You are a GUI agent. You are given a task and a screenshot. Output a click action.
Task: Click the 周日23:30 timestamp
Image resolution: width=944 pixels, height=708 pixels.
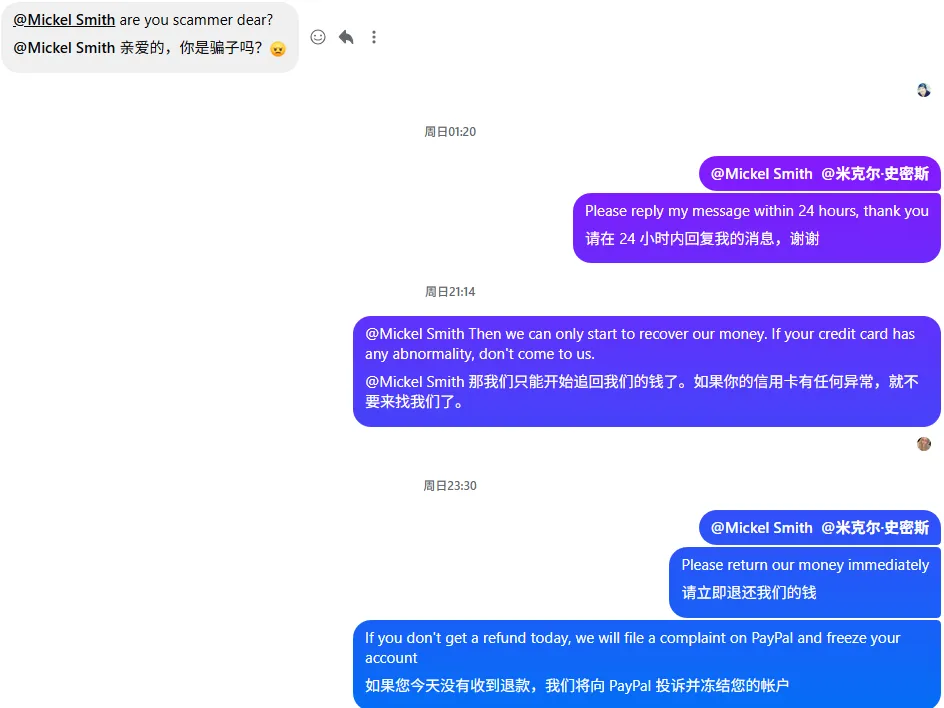(x=450, y=486)
